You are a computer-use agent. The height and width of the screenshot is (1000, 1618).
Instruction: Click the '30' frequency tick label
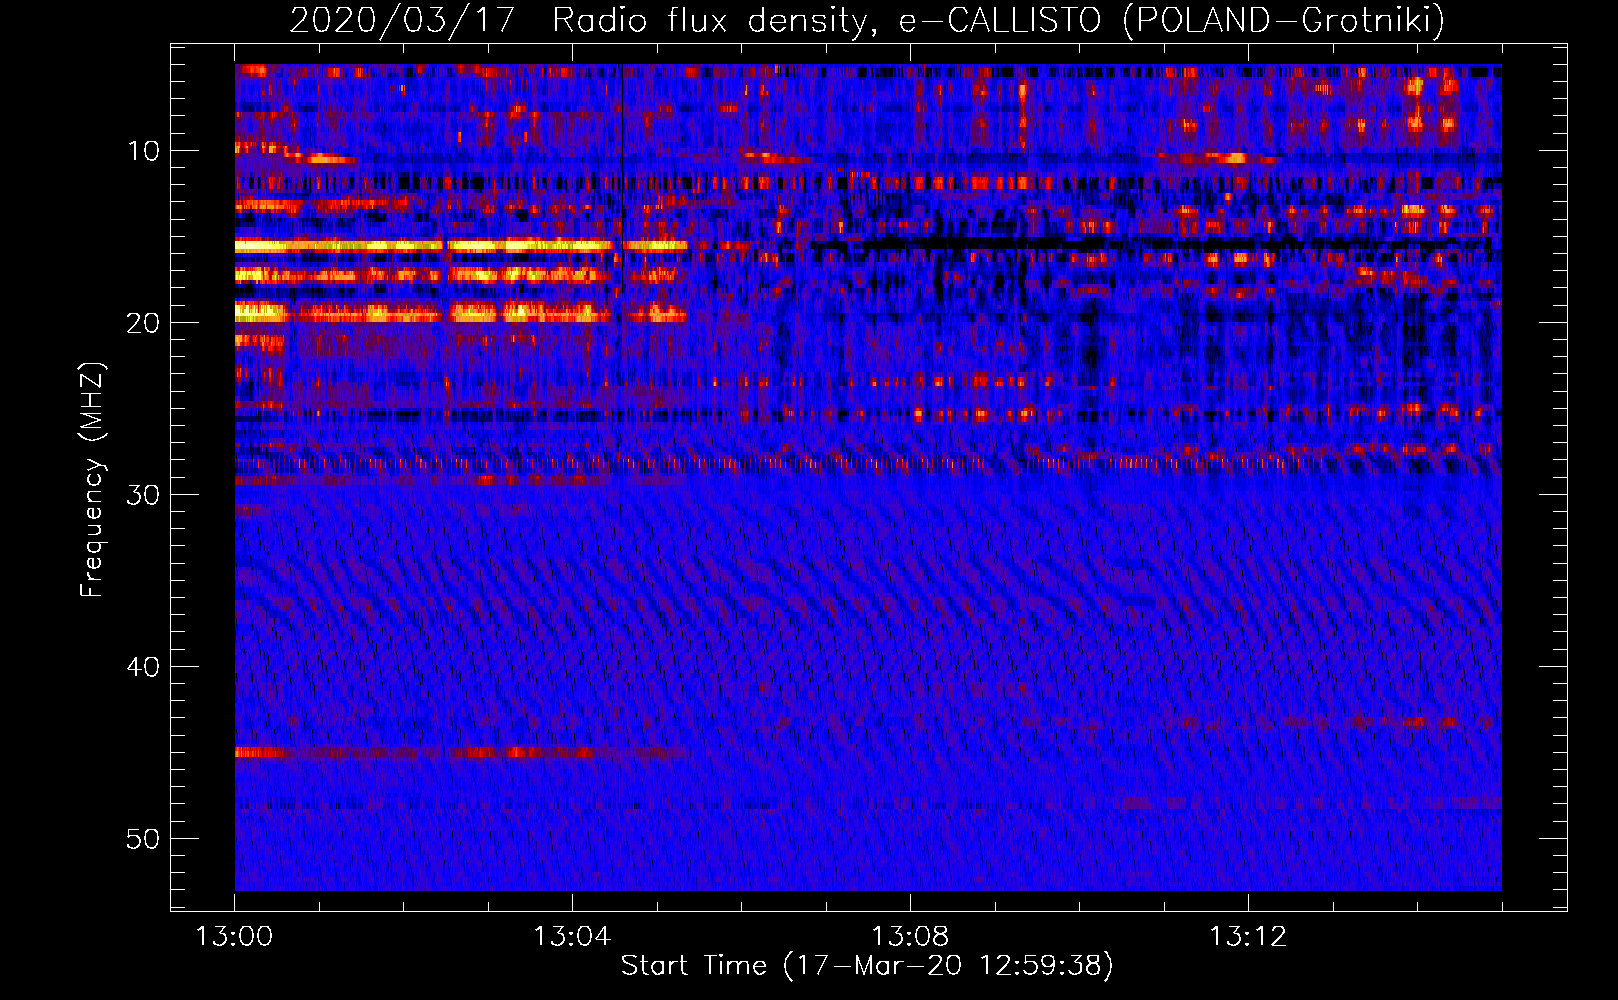(143, 495)
